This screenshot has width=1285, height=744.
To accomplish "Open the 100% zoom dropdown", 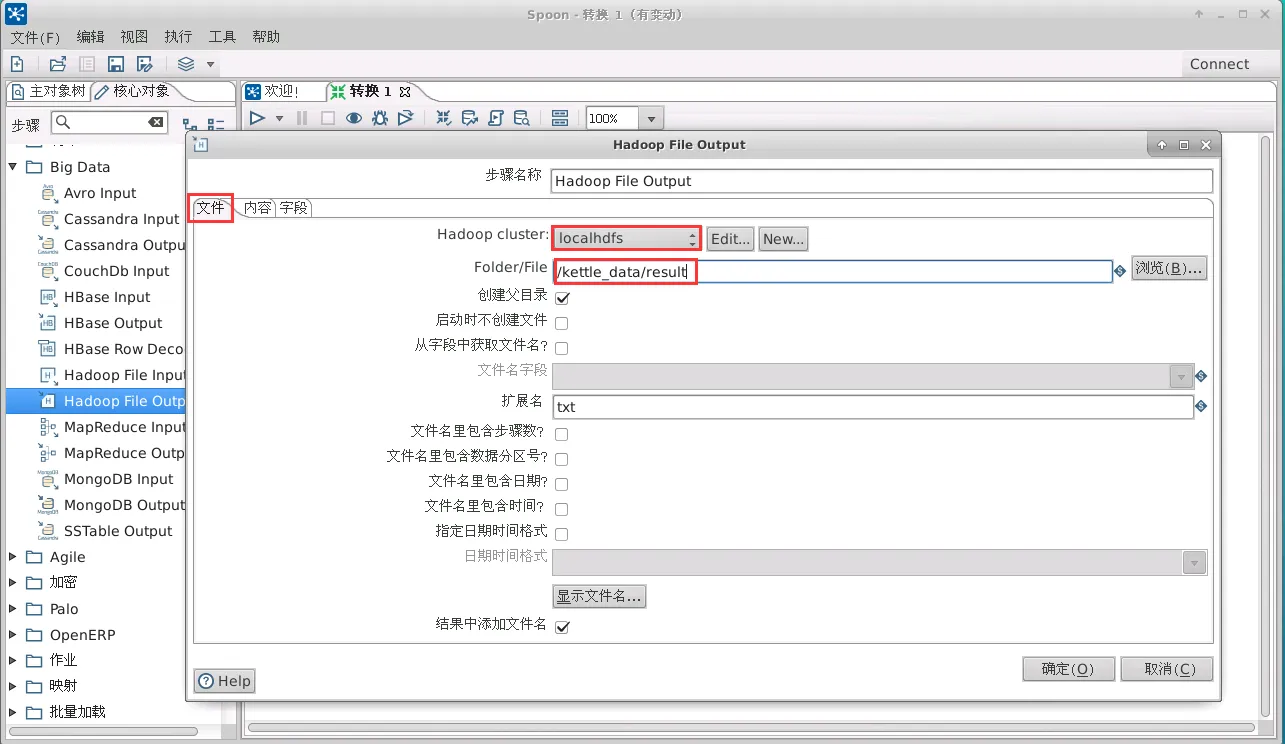I will [x=651, y=118].
